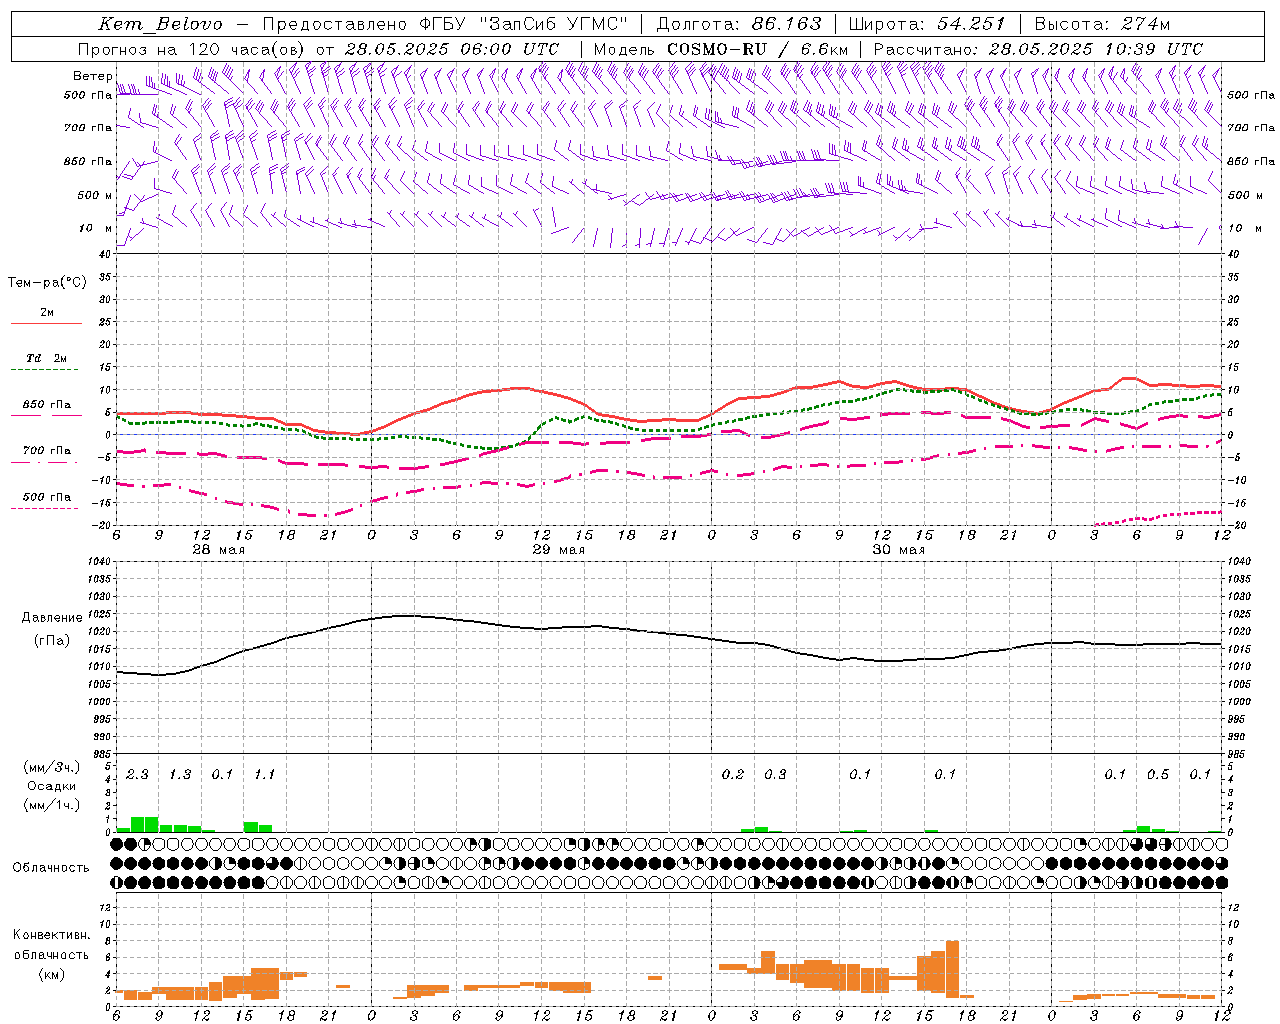Click the (мм/1ч.) hourly precipitation unit label
Image resolution: width=1280 pixels, height=1024 pixels.
[52, 805]
